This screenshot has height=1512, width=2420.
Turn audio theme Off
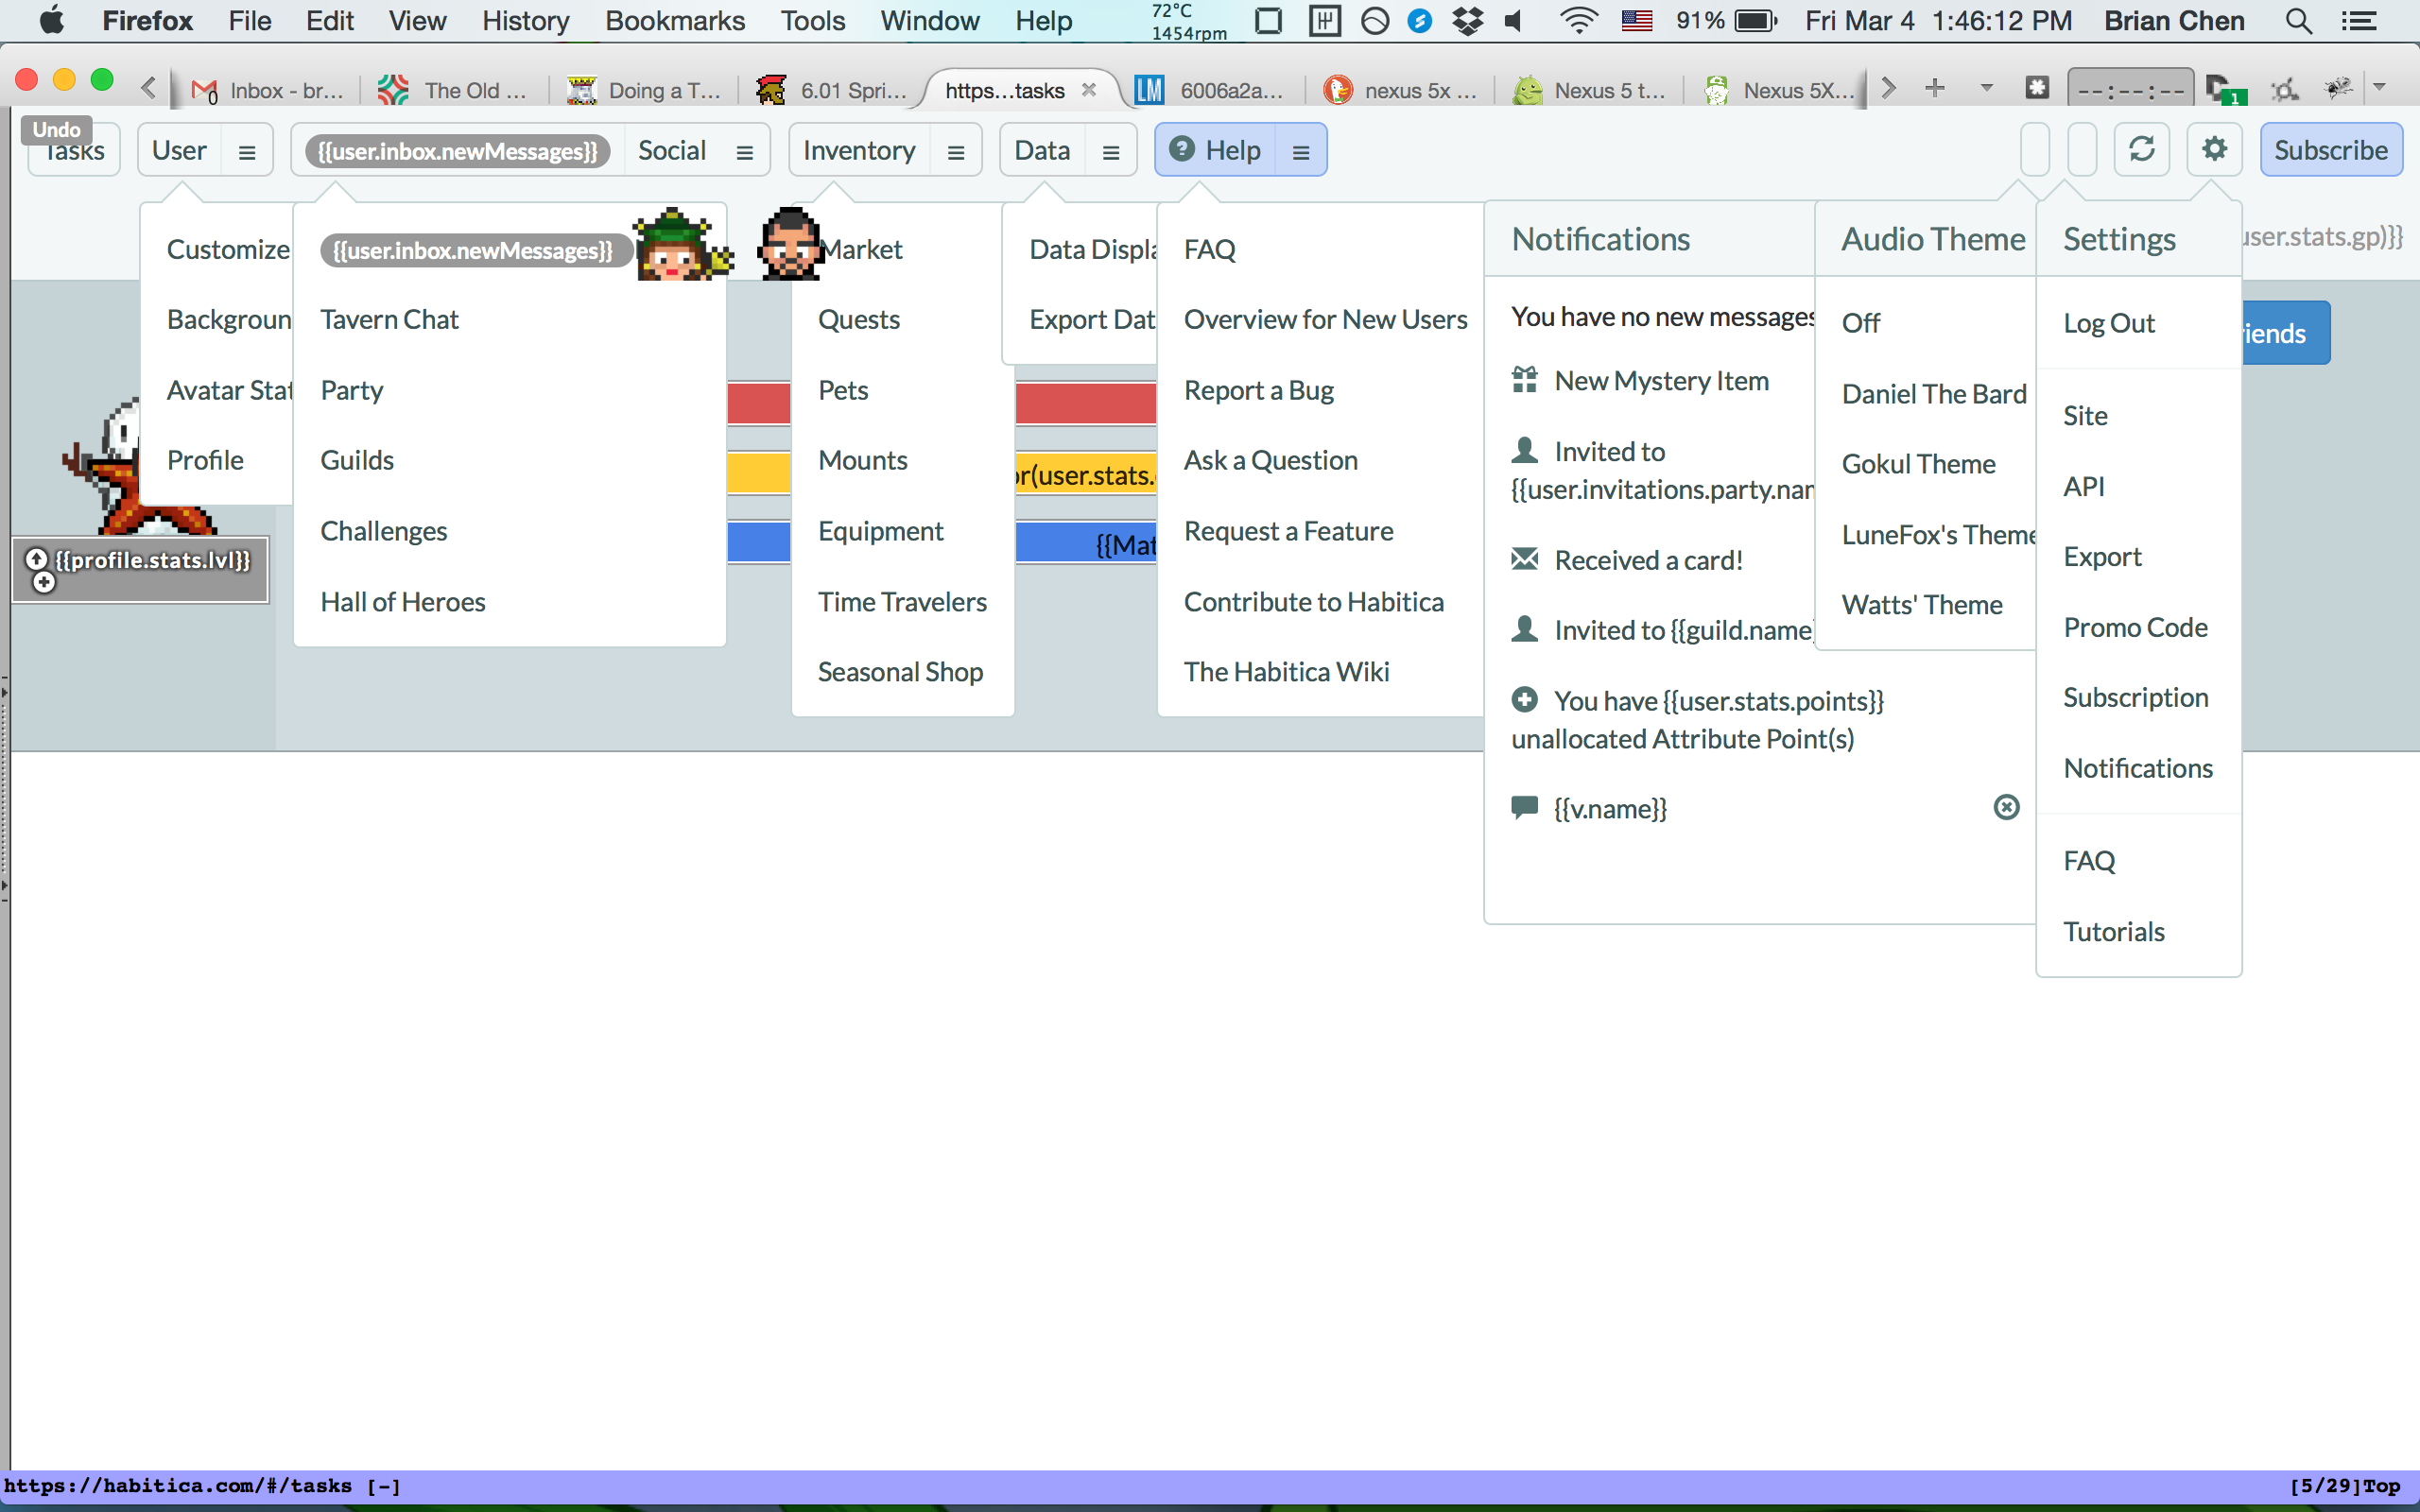point(1860,323)
